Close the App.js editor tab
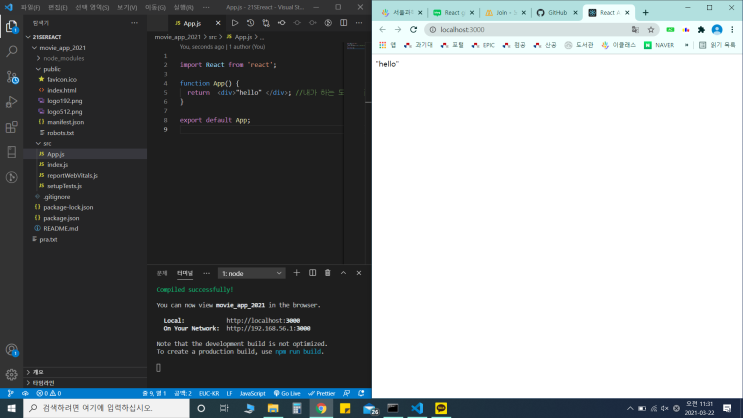This screenshot has width=743, height=418. [x=218, y=23]
